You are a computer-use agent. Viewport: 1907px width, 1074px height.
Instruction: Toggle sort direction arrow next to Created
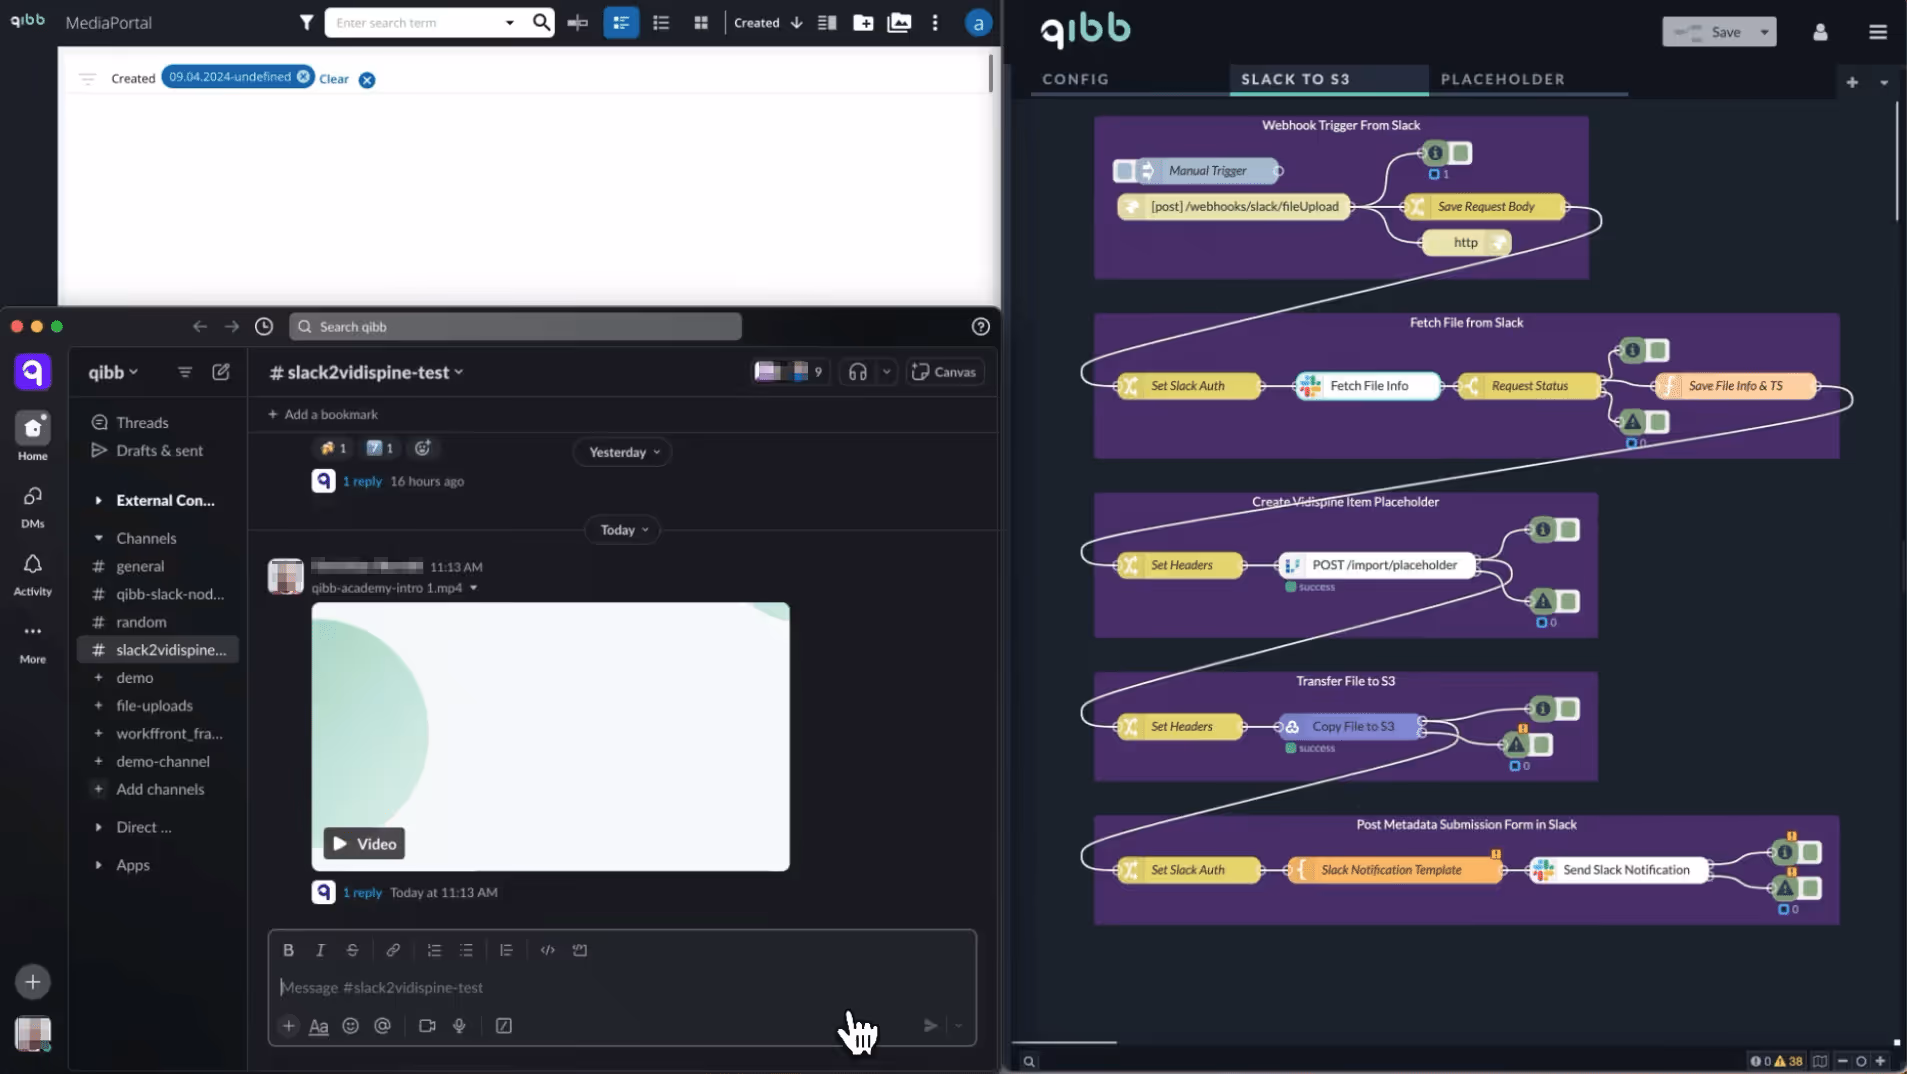(797, 22)
